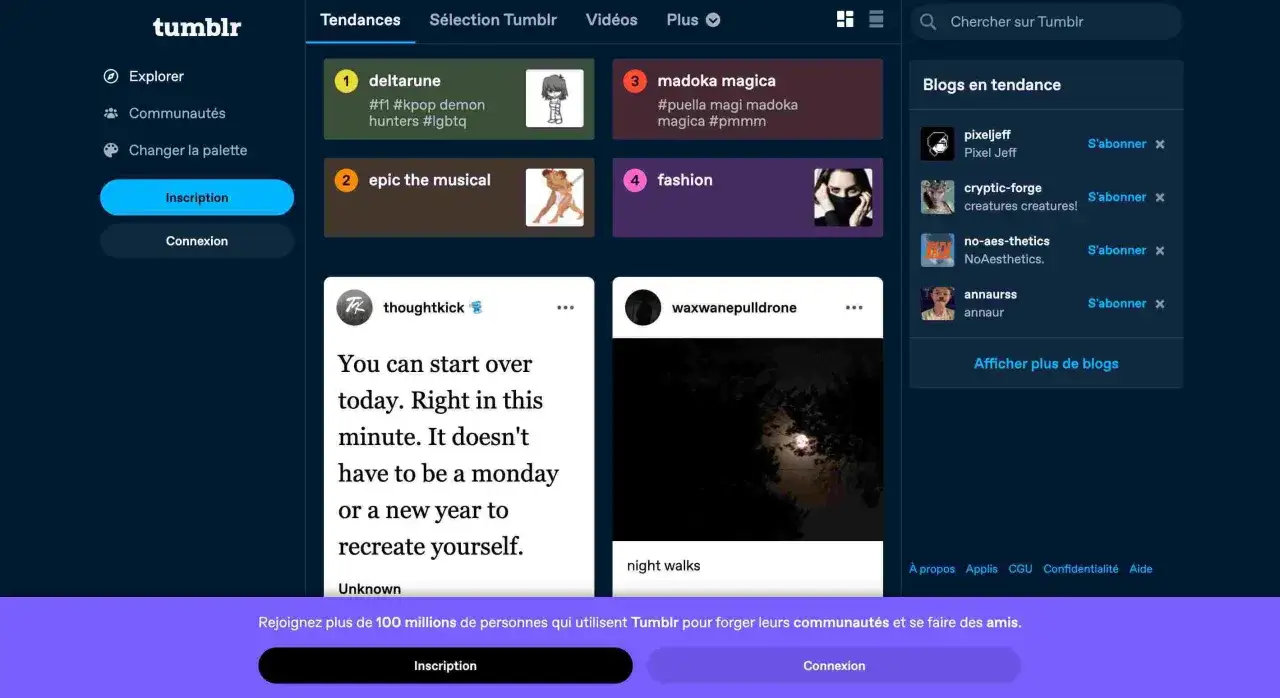Click Afficher plus de blogs
1280x698 pixels.
[x=1046, y=363]
